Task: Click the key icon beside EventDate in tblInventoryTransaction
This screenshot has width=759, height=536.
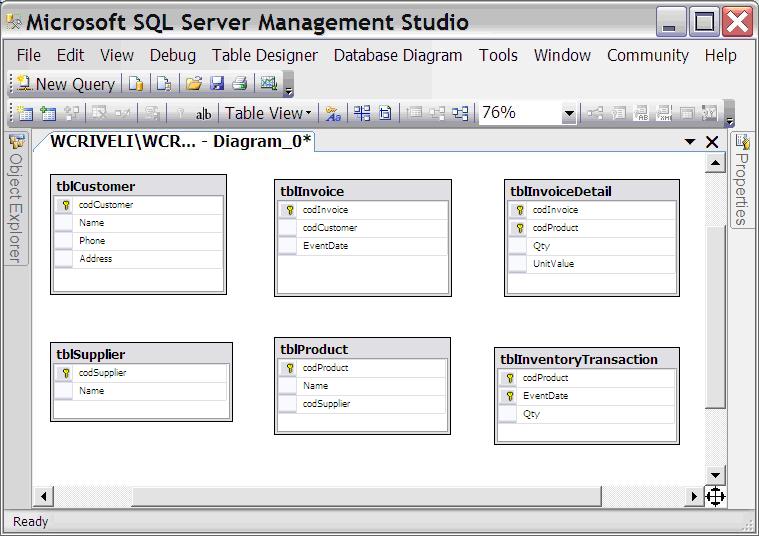Action: coord(509,396)
